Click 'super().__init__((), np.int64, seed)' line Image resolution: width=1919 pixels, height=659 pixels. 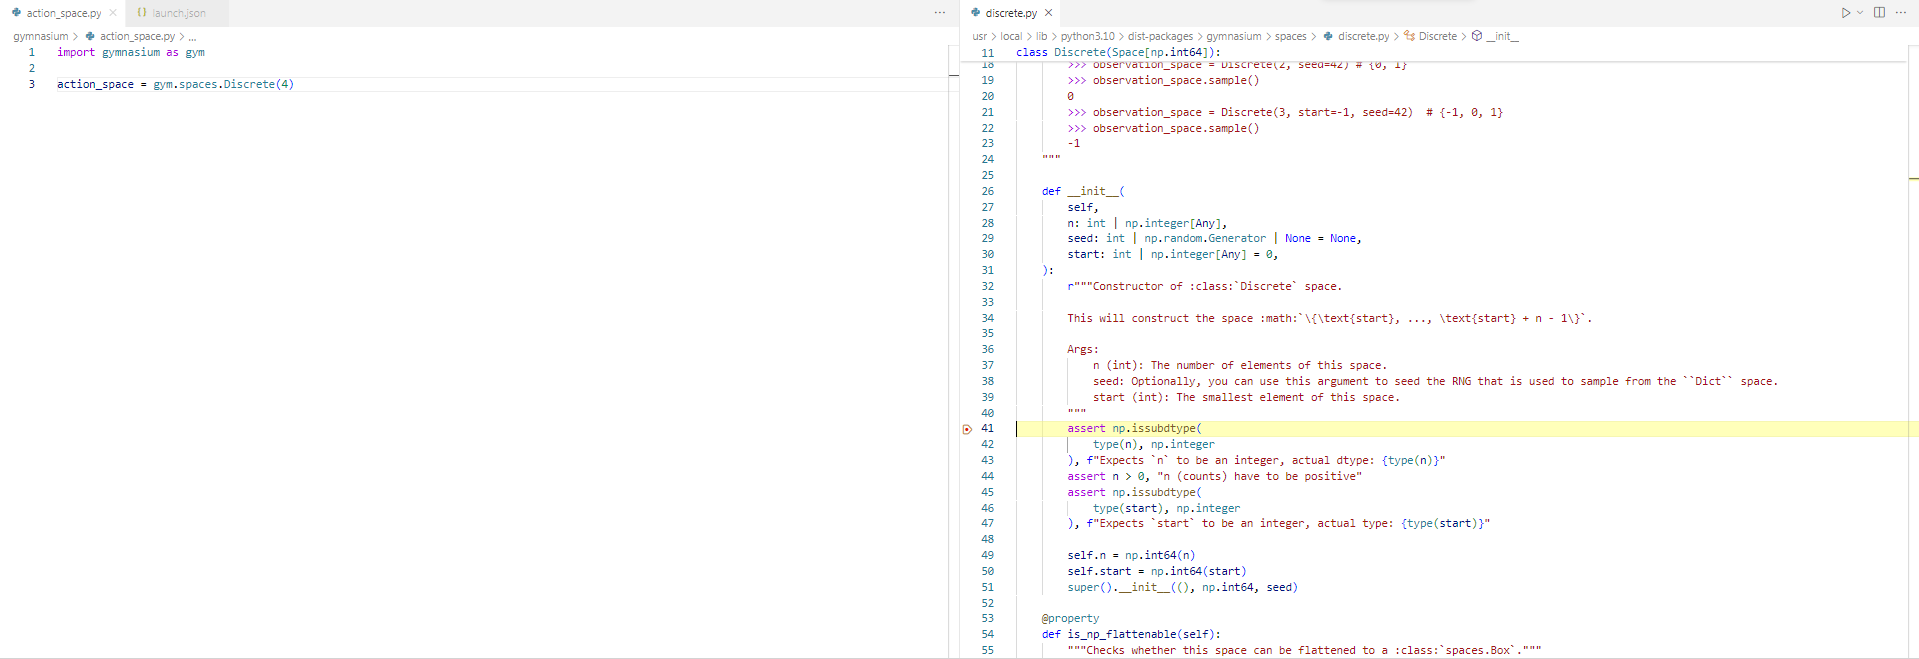pos(1182,587)
